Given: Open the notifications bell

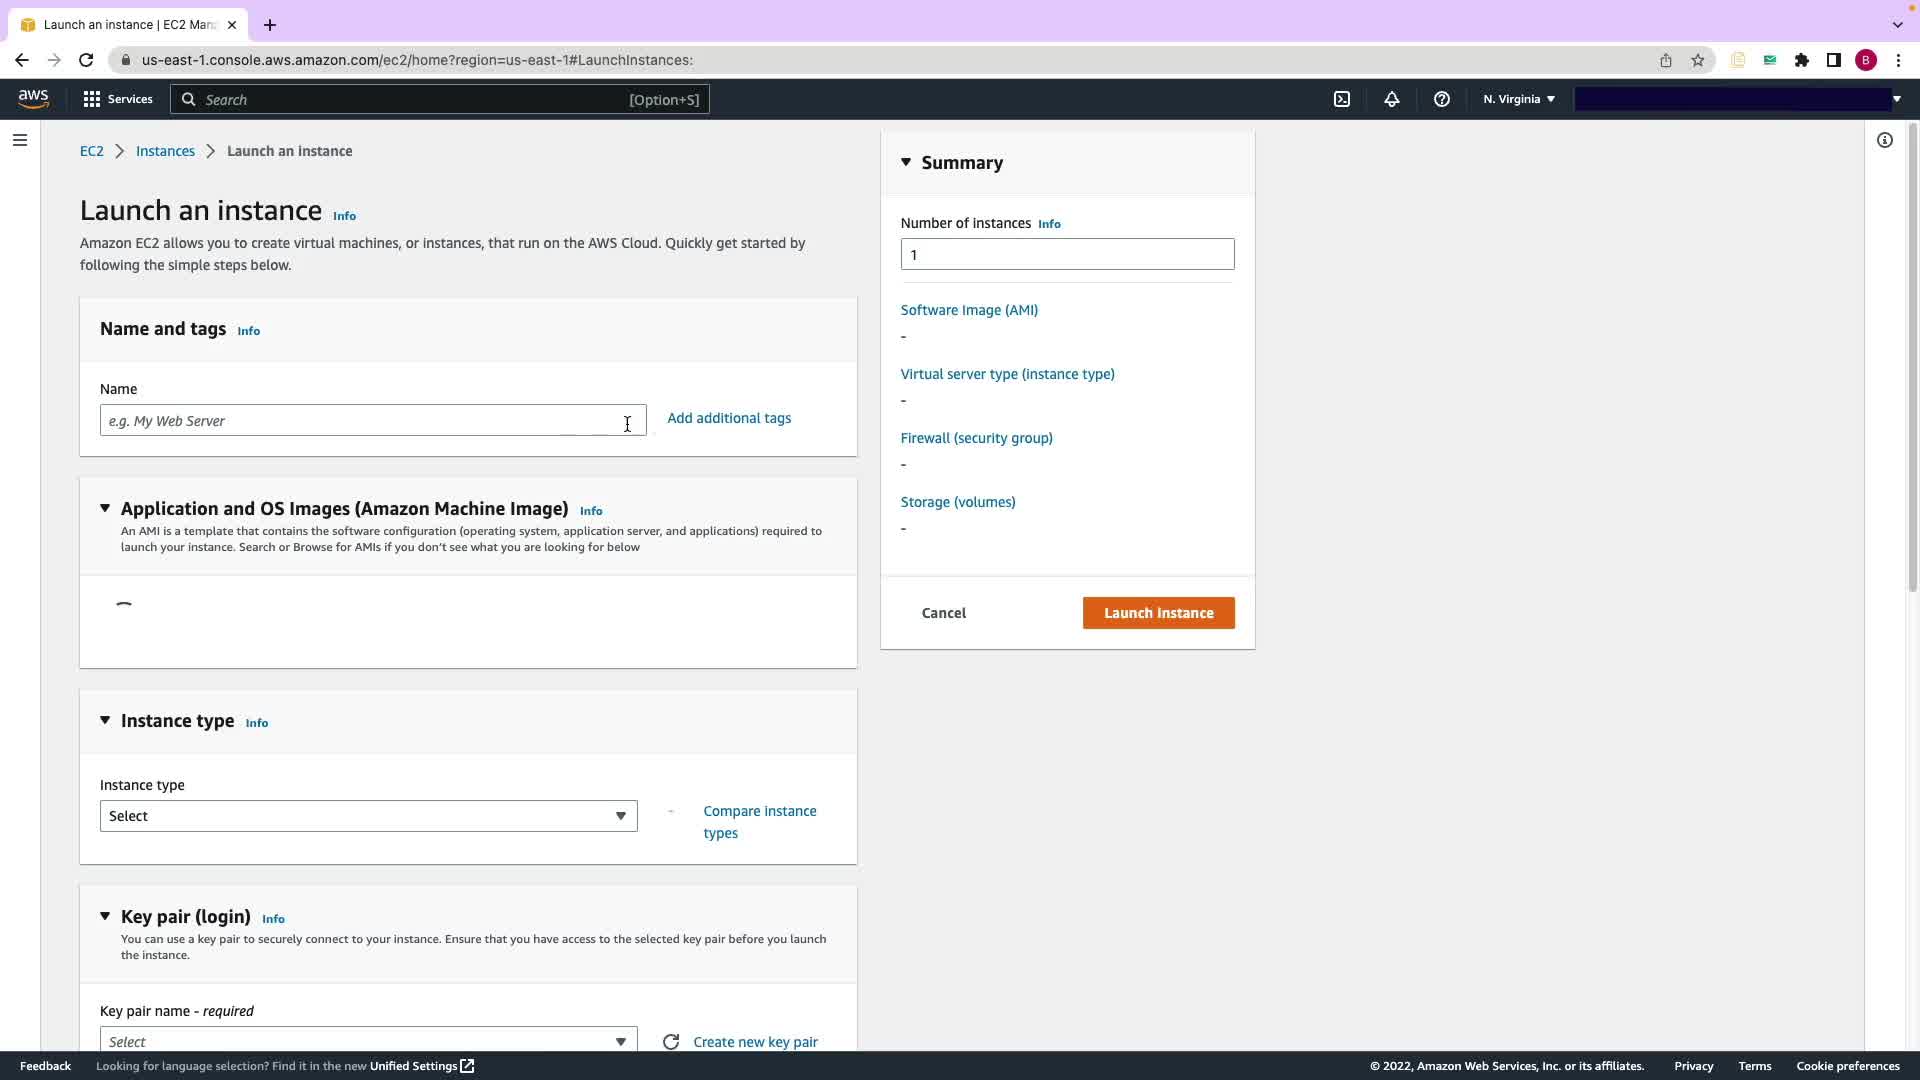Looking at the screenshot, I should point(1391,99).
